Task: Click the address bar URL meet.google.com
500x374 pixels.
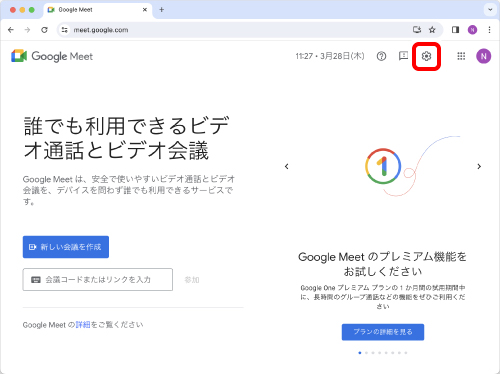Action: 101,30
